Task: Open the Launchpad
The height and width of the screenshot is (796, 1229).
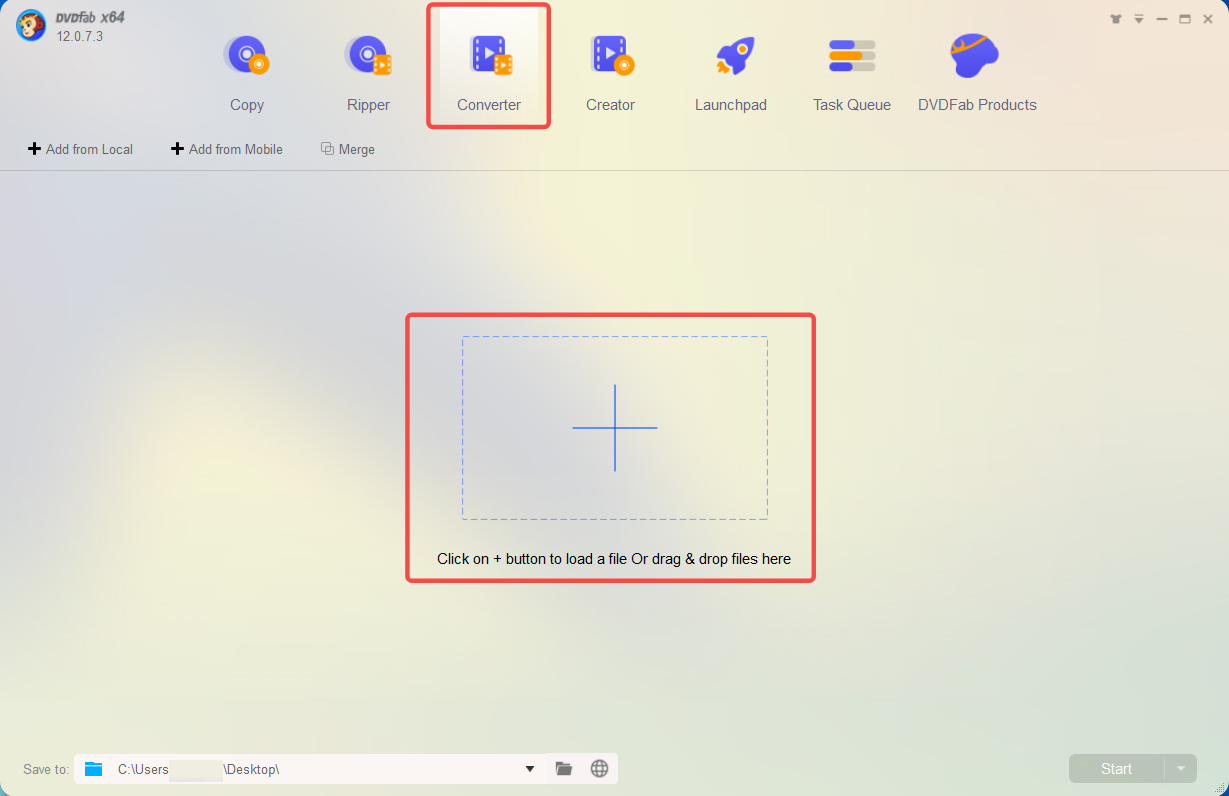Action: (x=731, y=72)
